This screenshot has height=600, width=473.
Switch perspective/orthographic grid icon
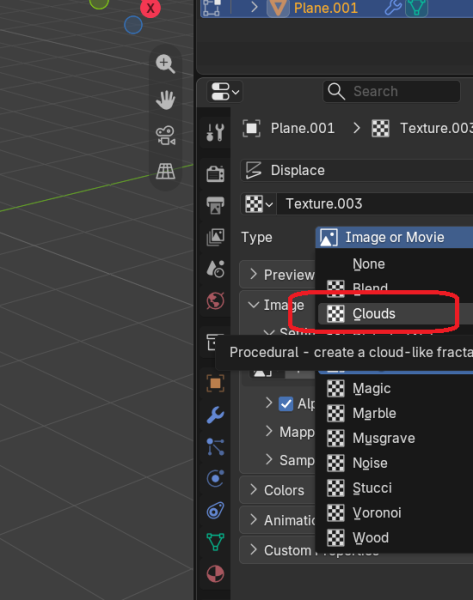[165, 171]
